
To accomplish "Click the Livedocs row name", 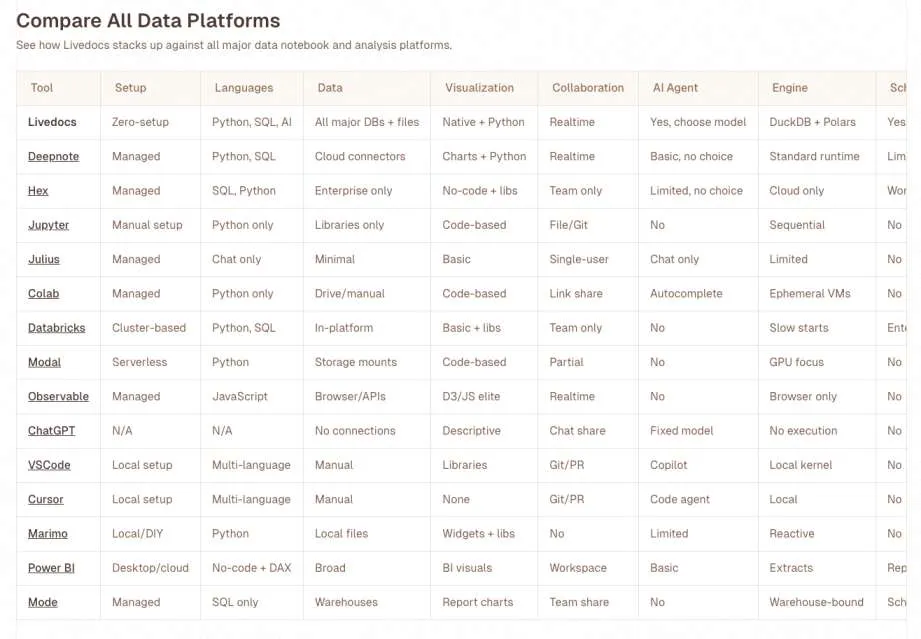I will (x=52, y=122).
